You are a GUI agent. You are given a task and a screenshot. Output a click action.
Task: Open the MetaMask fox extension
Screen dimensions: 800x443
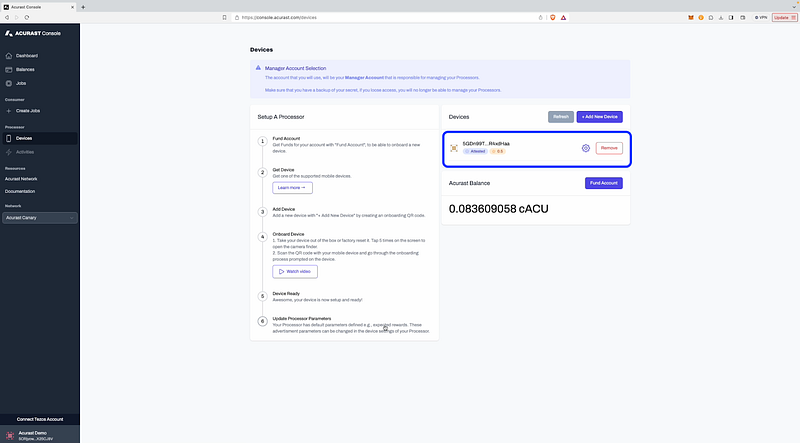pyautogui.click(x=690, y=18)
